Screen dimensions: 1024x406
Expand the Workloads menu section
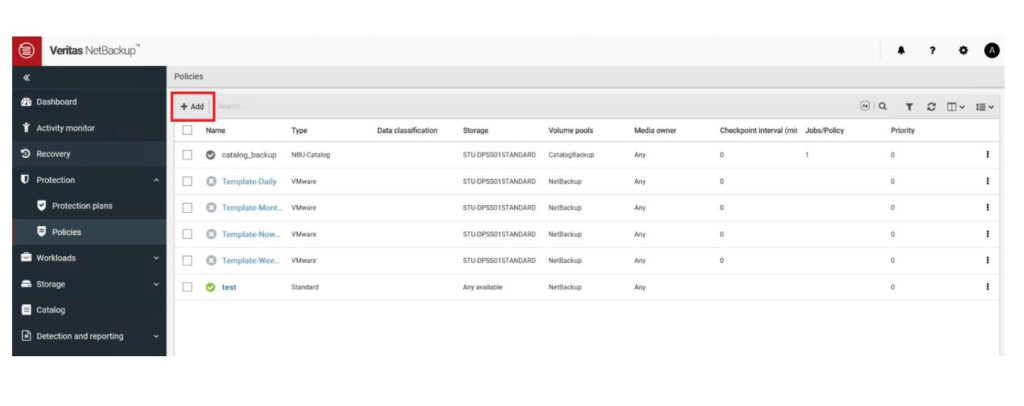[155, 258]
